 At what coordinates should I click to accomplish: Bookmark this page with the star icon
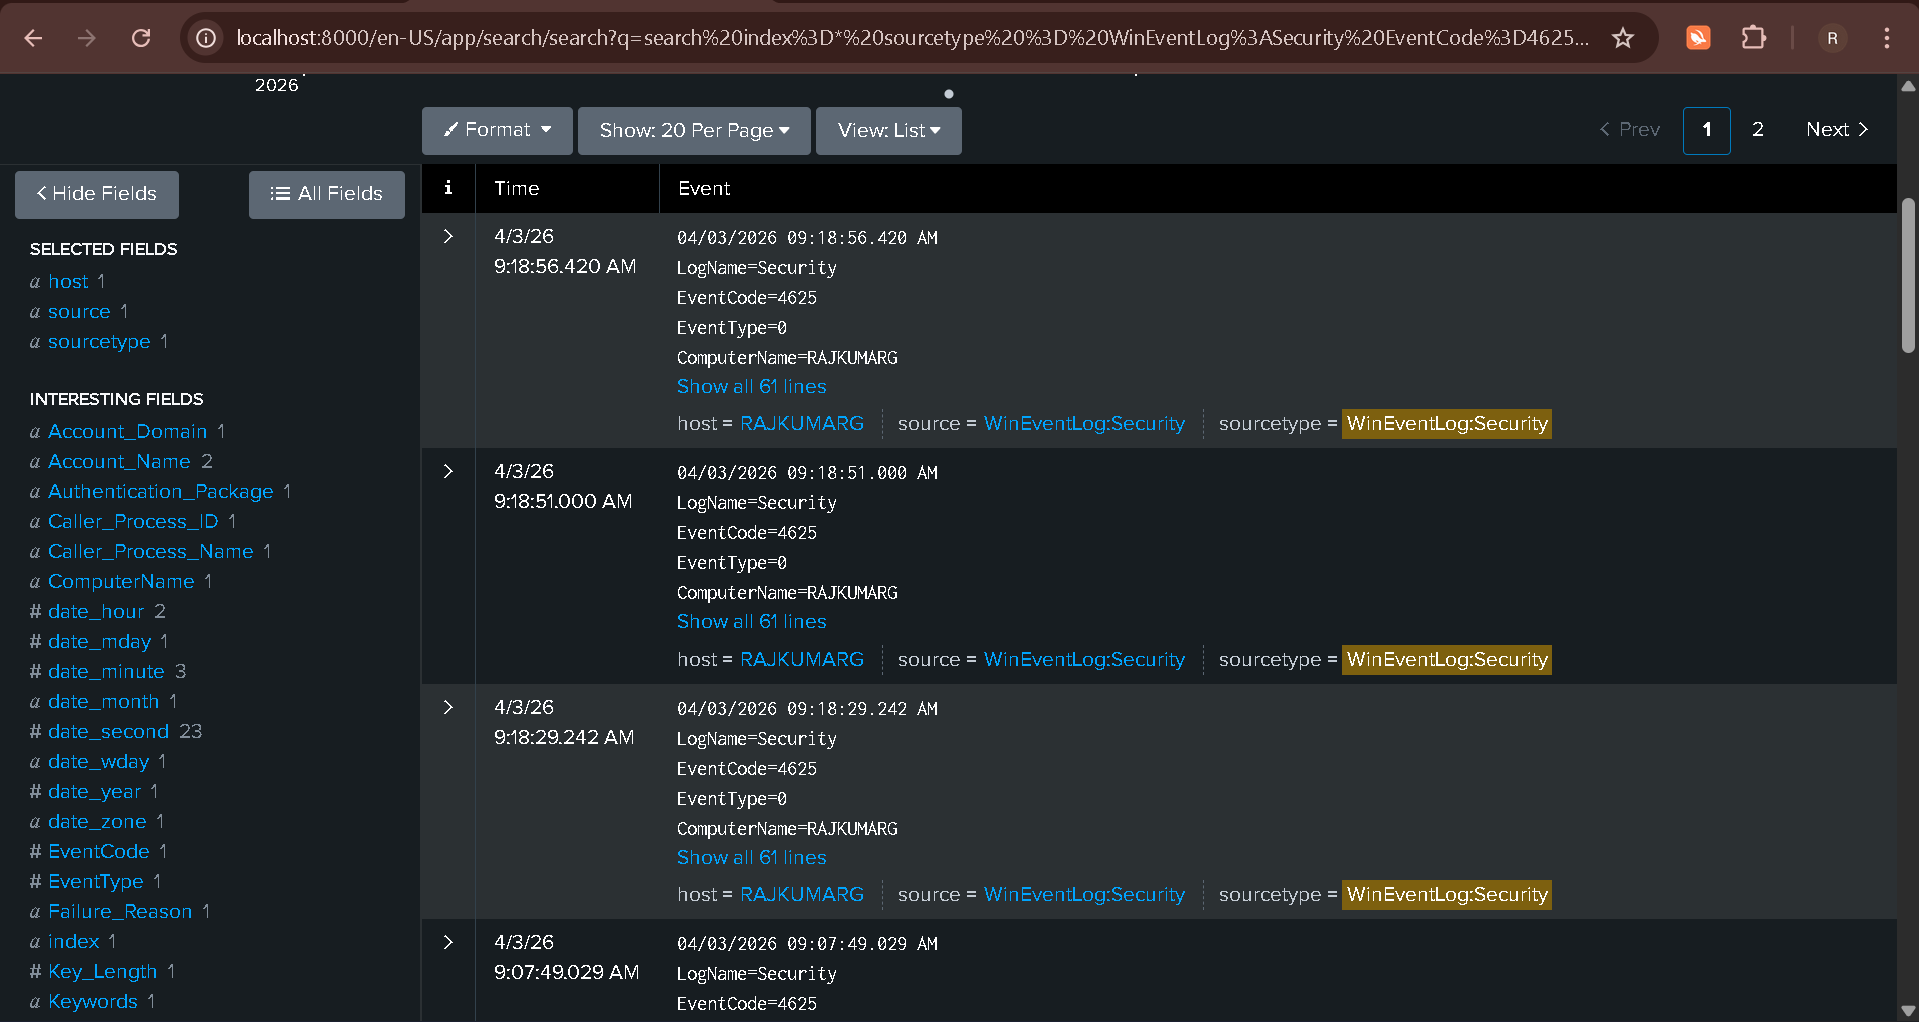[1622, 38]
